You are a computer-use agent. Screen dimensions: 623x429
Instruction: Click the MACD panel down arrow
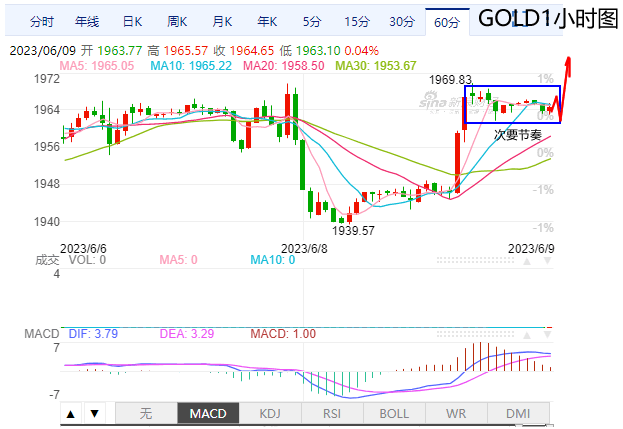547,335
